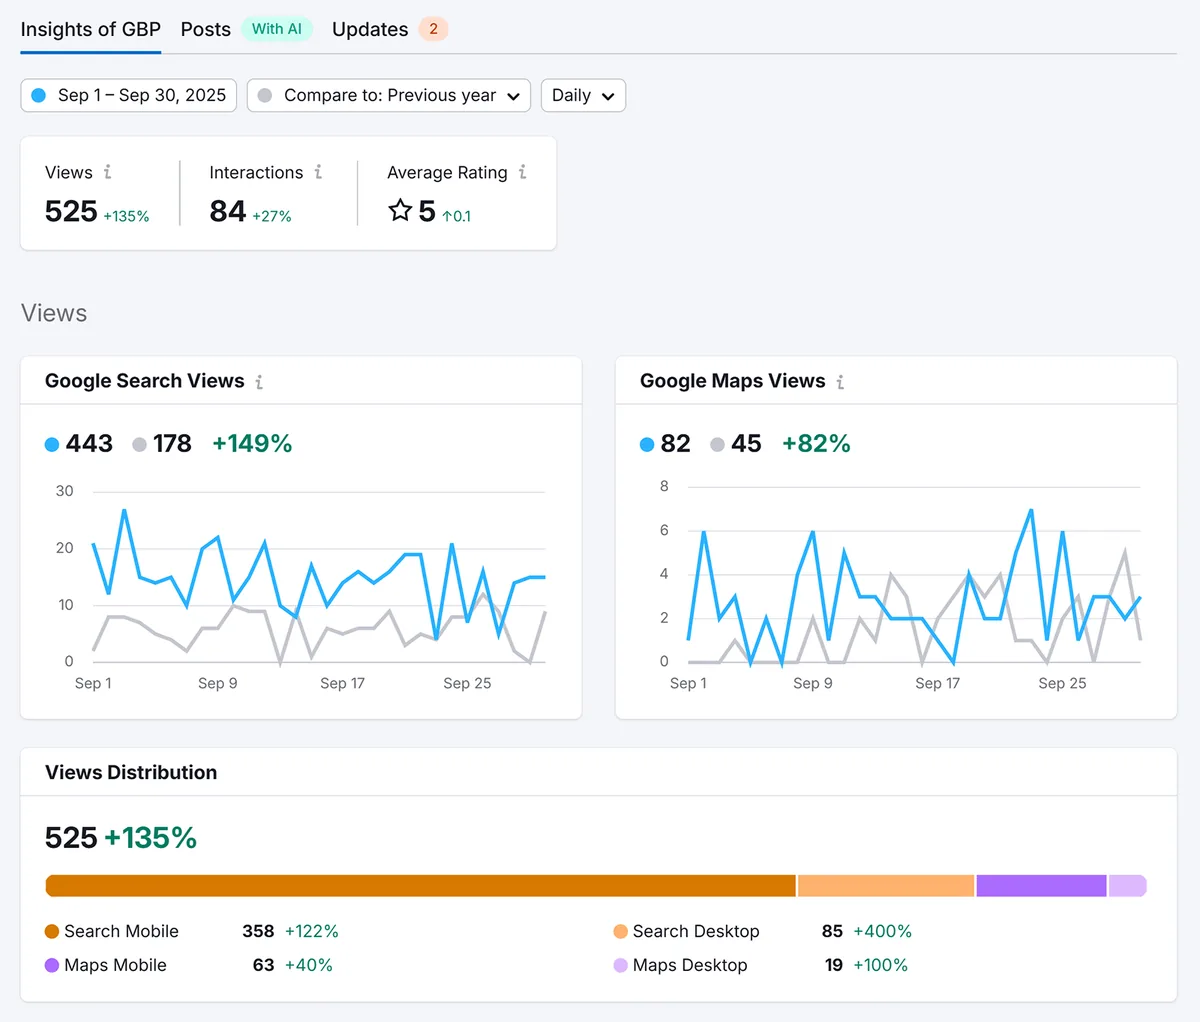Image resolution: width=1200 pixels, height=1022 pixels.
Task: Click the purple Maps Mobile bar segment
Action: tap(1041, 886)
